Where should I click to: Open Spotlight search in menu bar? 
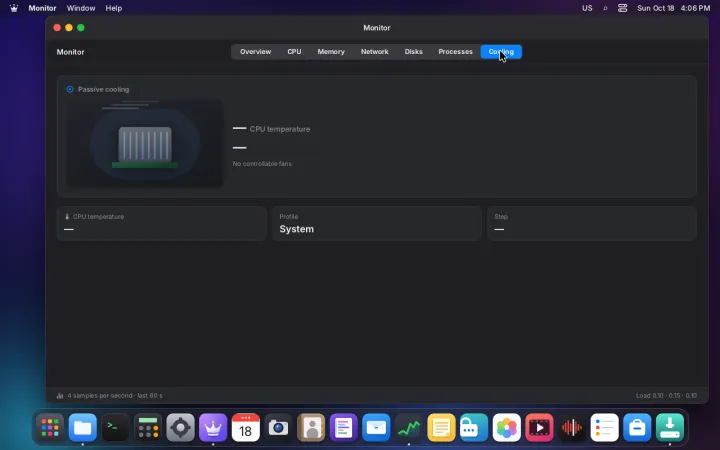coord(605,8)
